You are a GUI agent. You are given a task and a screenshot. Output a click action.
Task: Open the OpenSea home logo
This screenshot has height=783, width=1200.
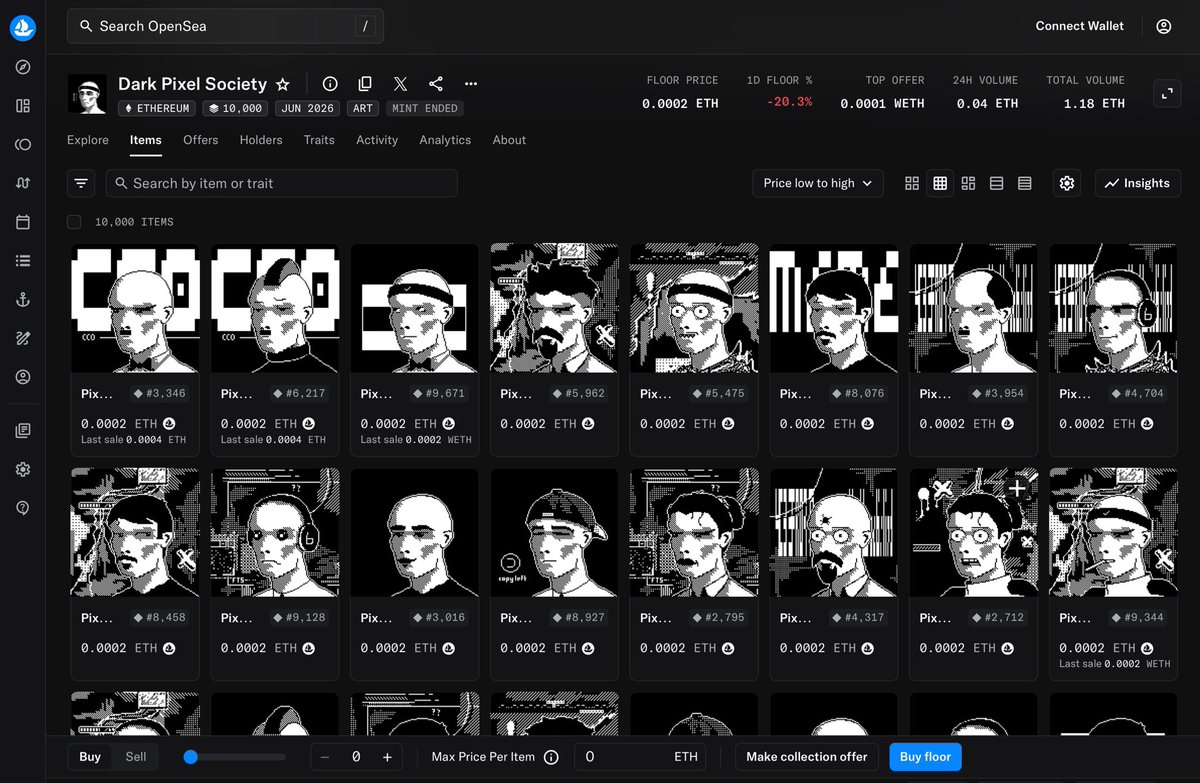point(23,28)
